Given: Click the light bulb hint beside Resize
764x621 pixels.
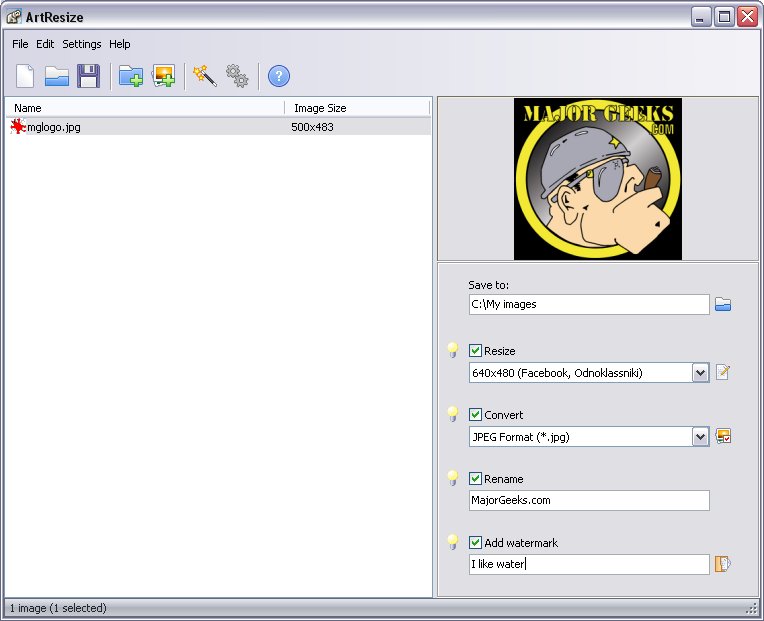Looking at the screenshot, I should coord(453,350).
